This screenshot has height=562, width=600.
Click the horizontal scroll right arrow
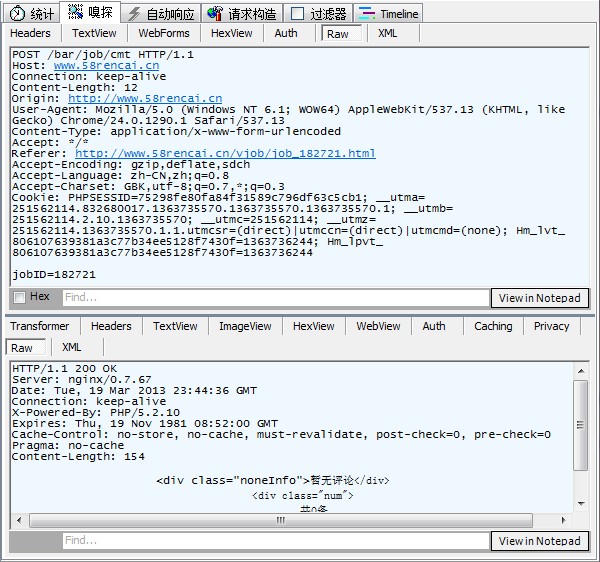(563, 520)
